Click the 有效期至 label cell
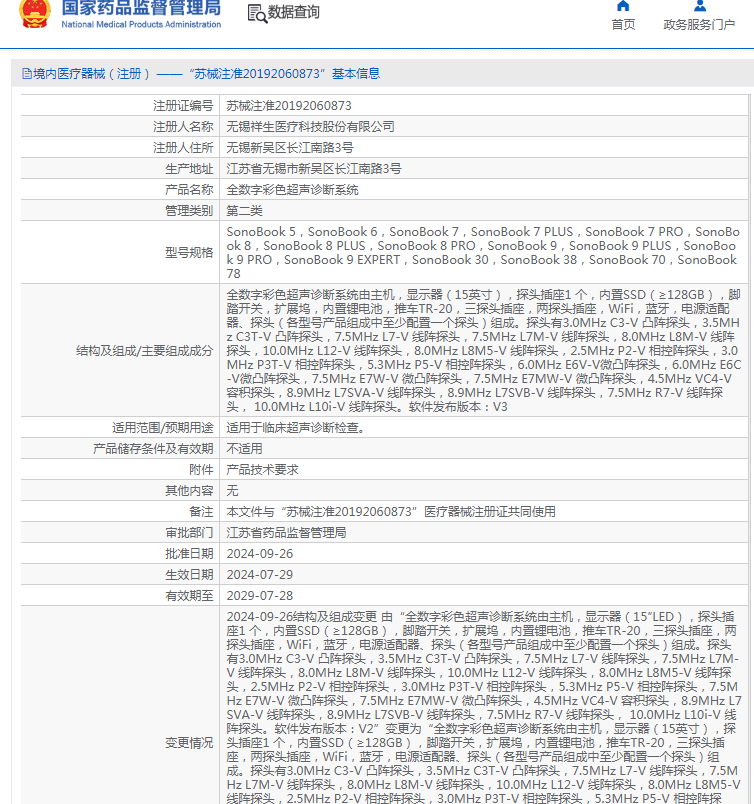Screen dimensions: 754x804 [x=120, y=596]
